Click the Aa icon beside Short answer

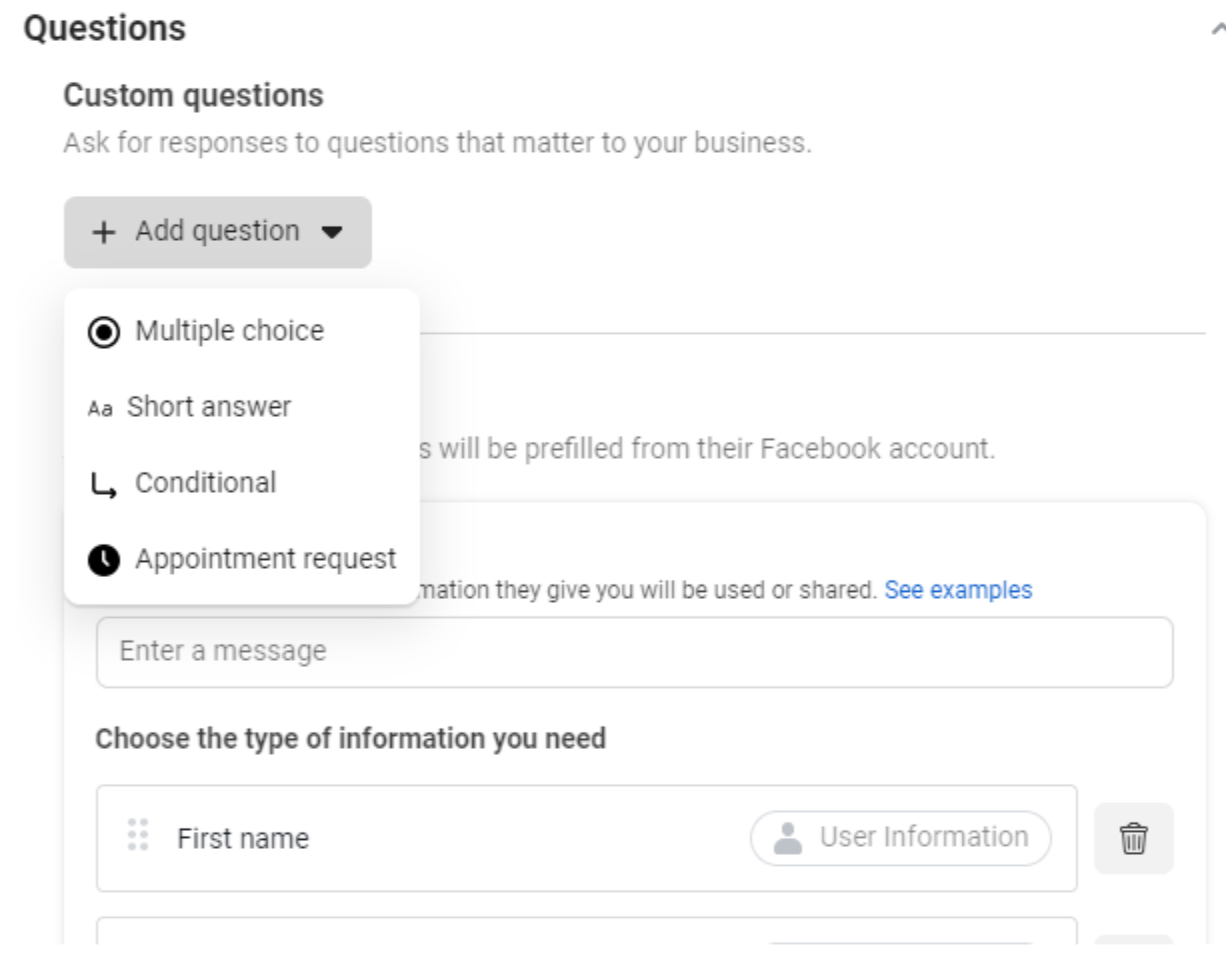[x=100, y=409]
